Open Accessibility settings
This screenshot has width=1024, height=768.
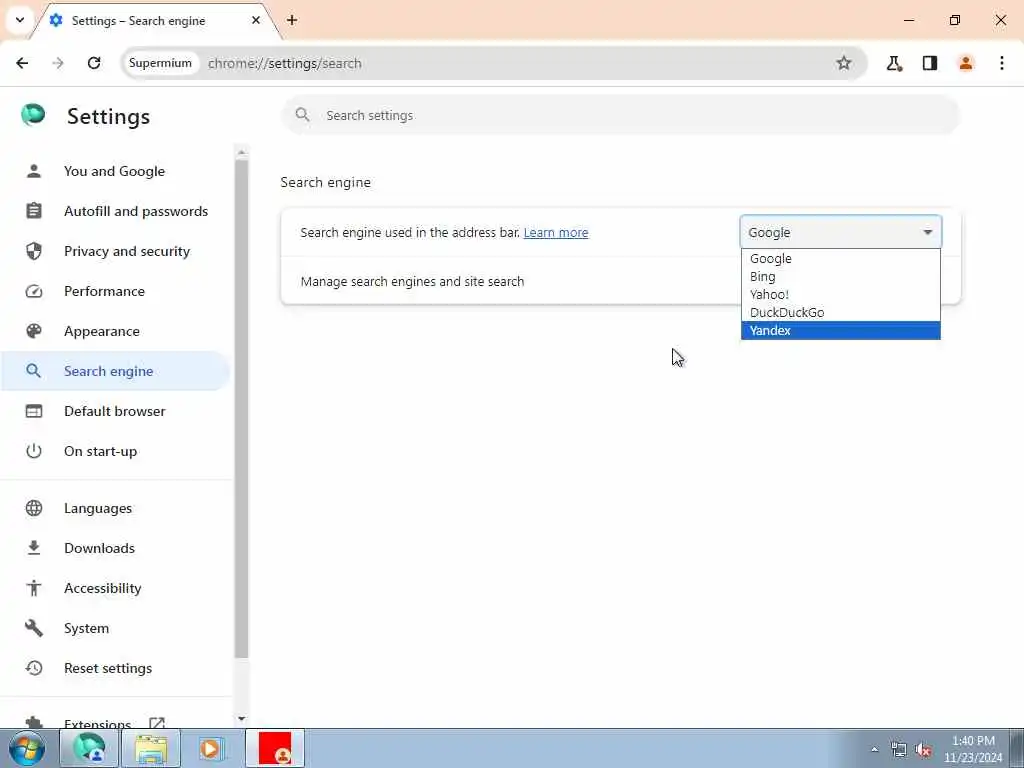coord(115,588)
